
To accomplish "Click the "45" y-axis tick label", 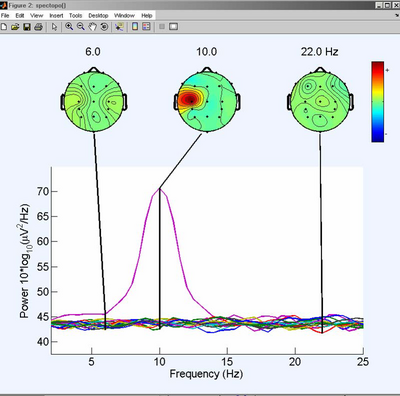I will [42, 317].
